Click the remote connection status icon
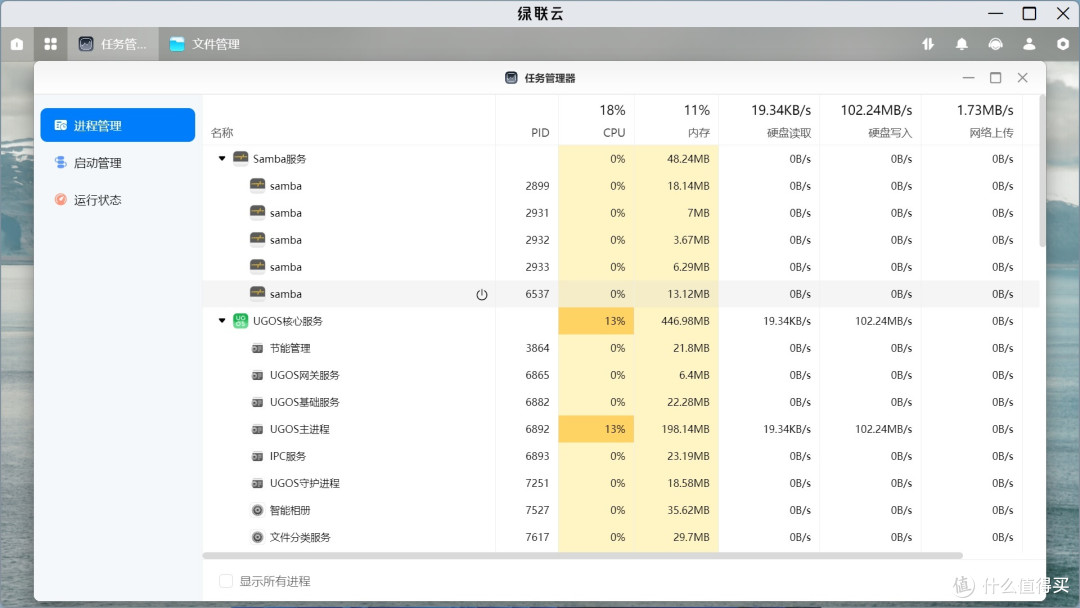This screenshot has width=1080, height=608. tap(995, 44)
